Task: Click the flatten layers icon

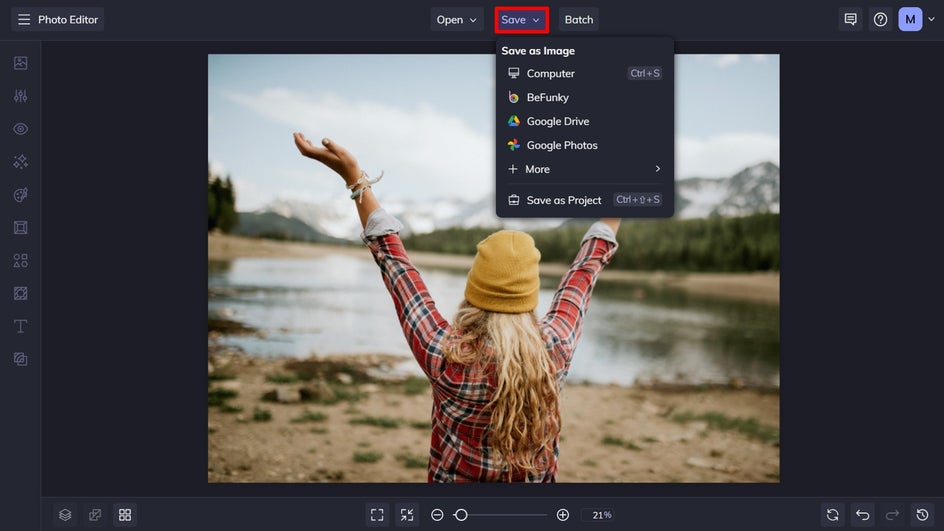Action: (95, 515)
